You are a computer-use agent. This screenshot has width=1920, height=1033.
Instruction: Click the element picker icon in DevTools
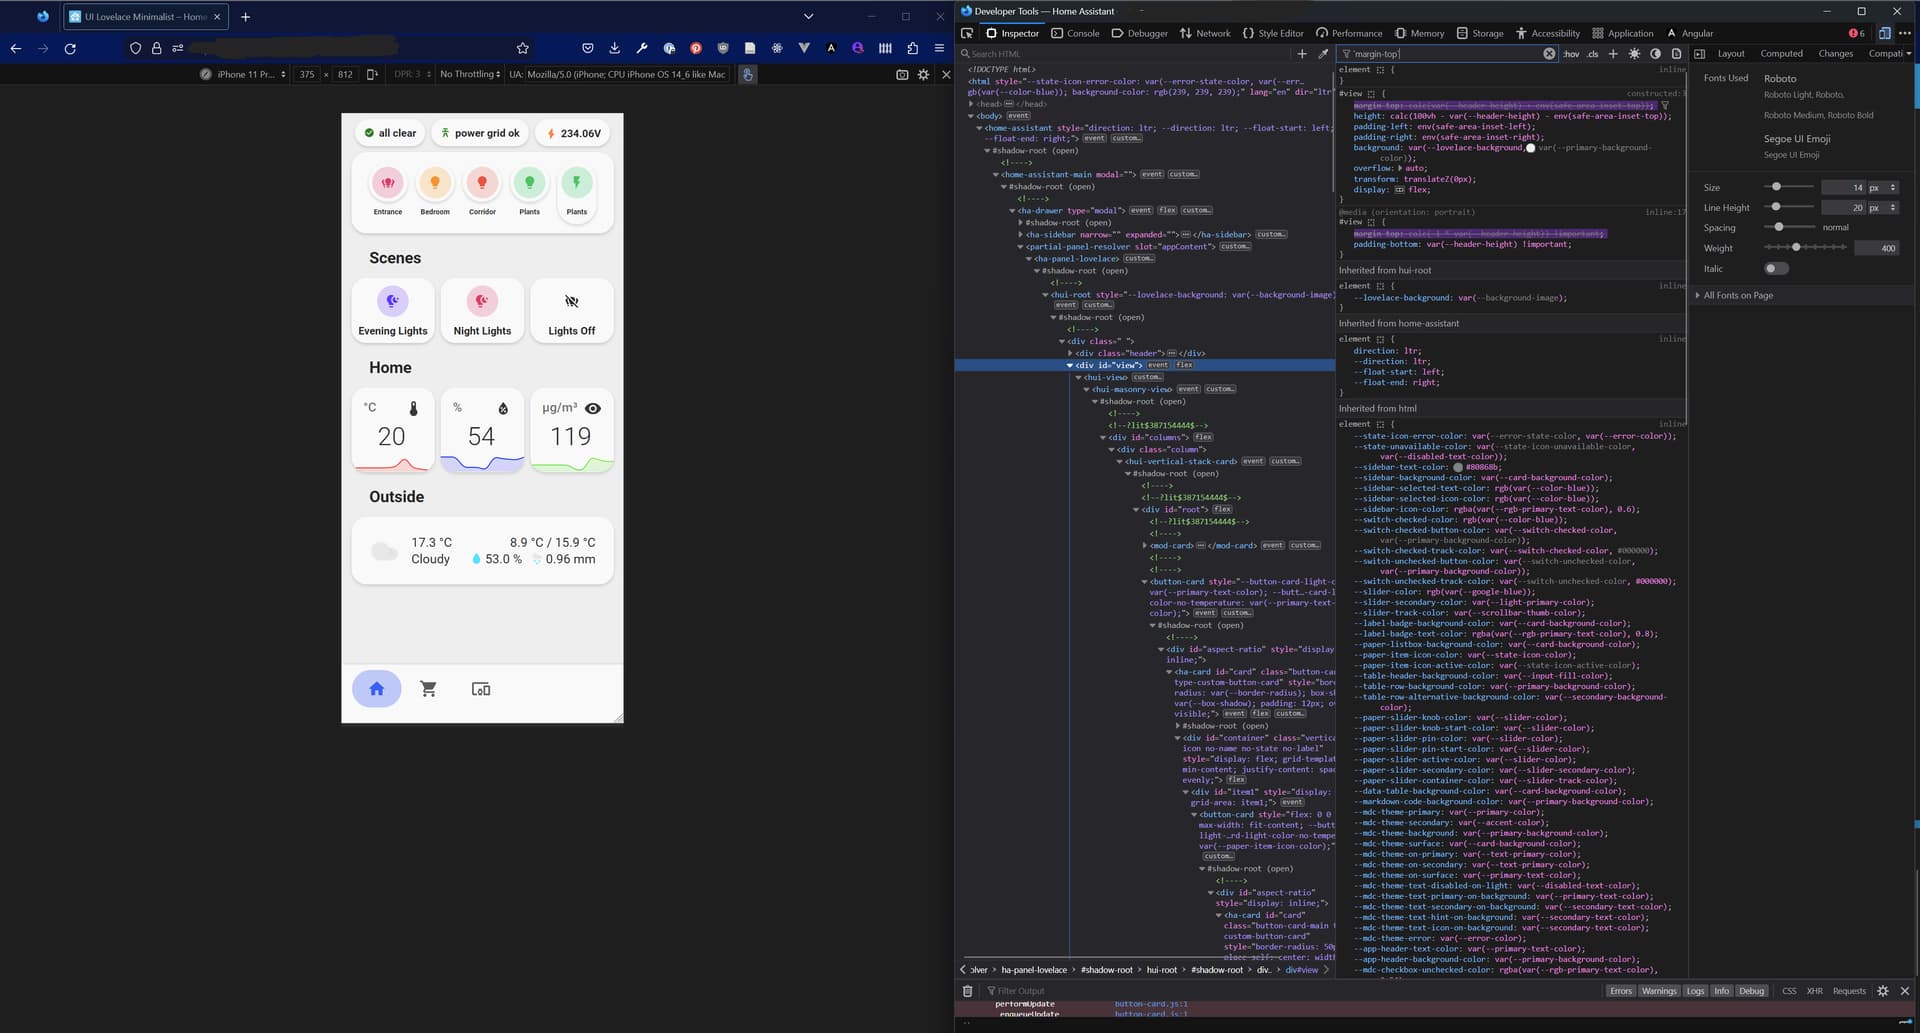point(967,33)
